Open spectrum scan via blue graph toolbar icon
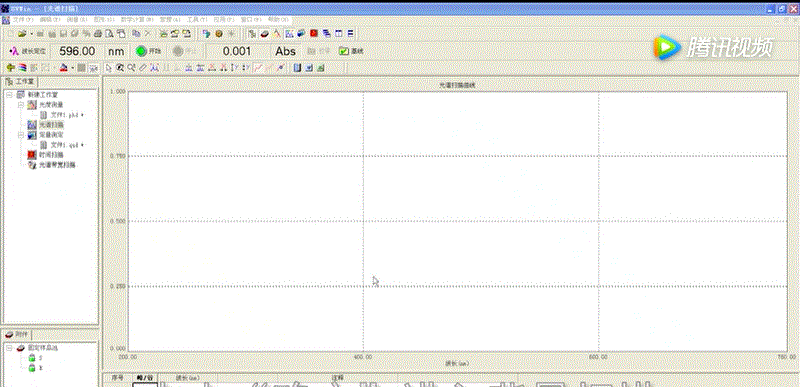Viewport: 802px width, 387px height. pos(289,34)
